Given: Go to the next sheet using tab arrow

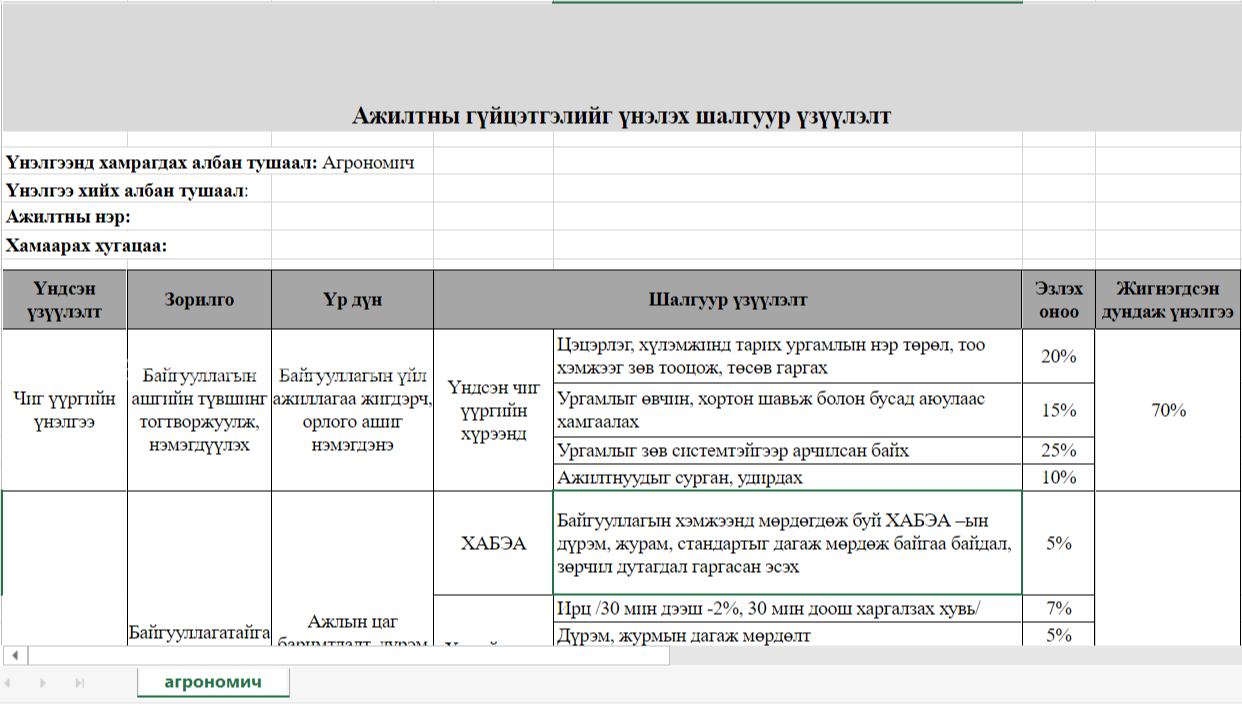Looking at the screenshot, I should 42,683.
